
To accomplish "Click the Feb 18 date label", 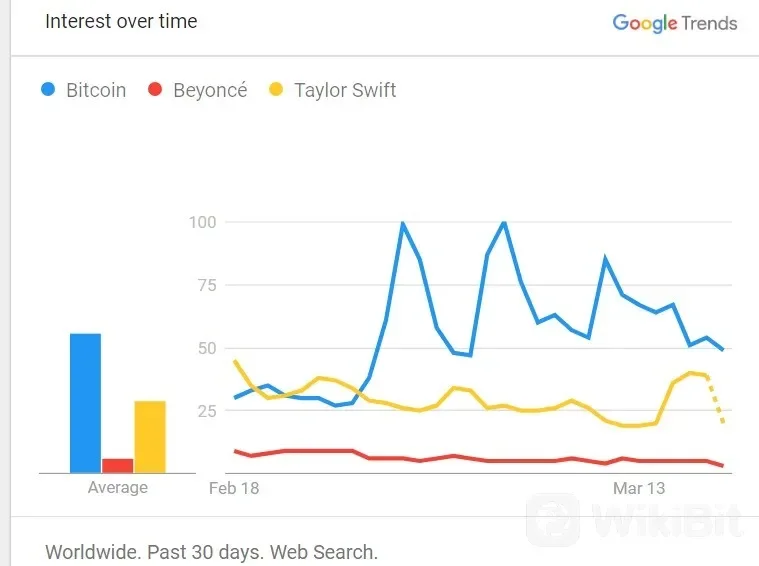I will tap(232, 488).
